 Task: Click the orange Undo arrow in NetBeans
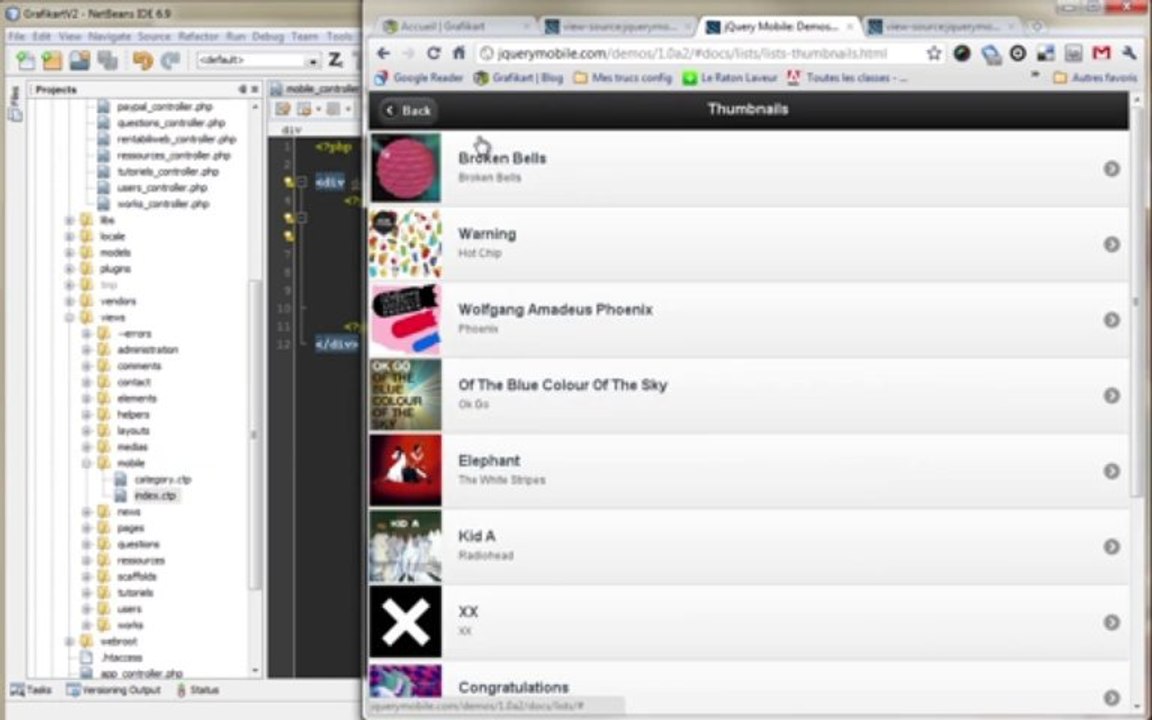point(143,60)
